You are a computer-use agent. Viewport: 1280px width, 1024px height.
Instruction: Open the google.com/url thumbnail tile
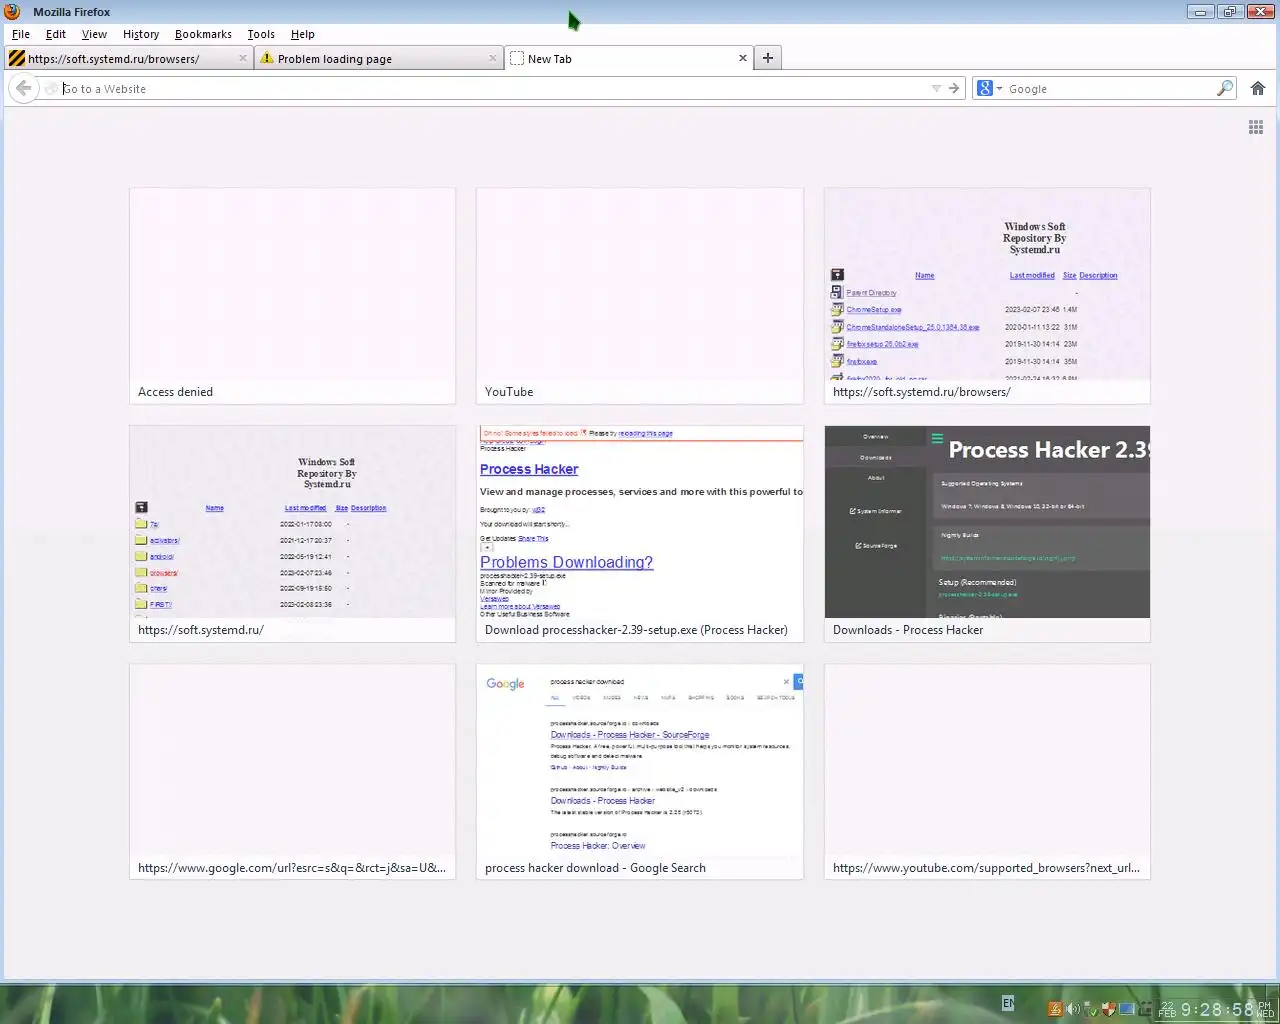tap(292, 772)
